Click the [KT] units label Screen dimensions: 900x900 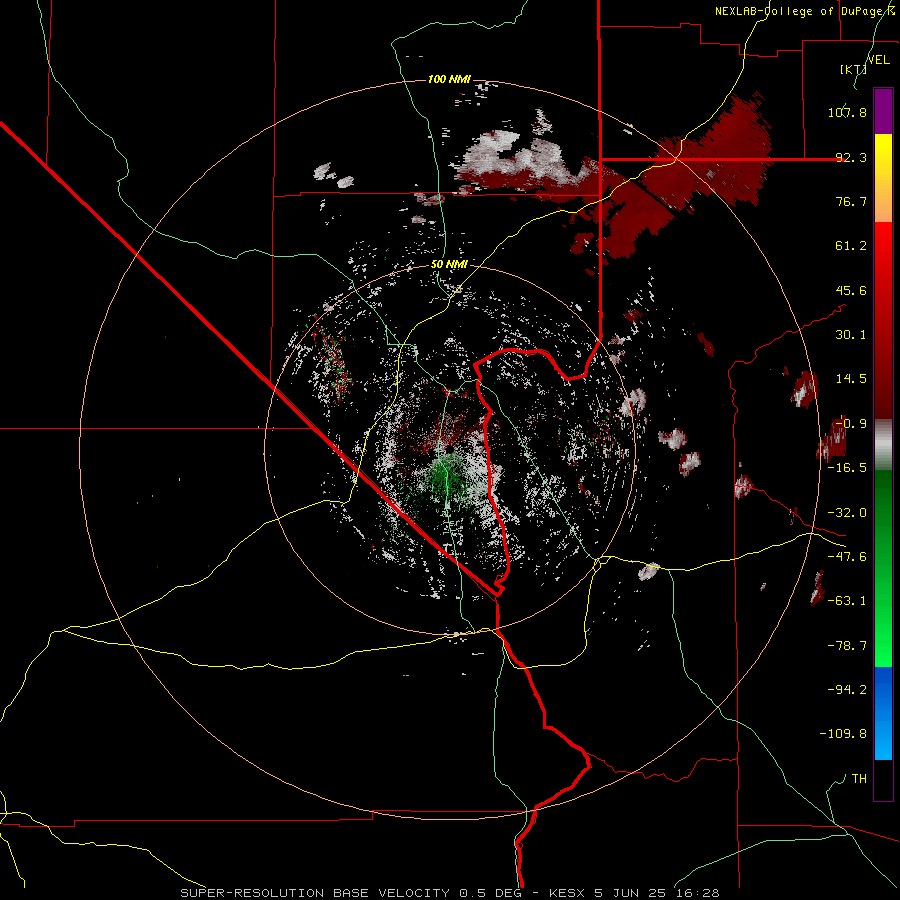854,69
